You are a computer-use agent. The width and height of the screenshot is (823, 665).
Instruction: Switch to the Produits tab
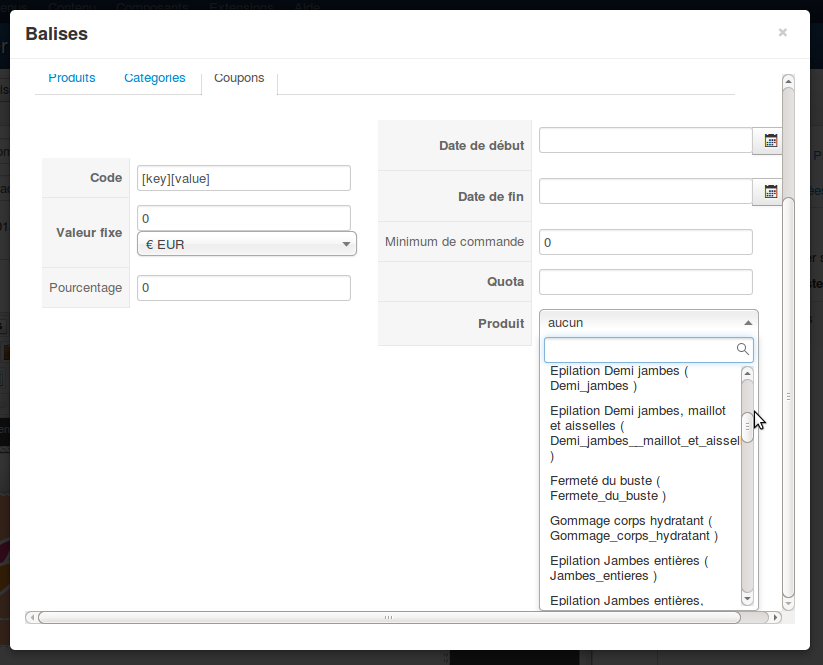pyautogui.click(x=72, y=78)
